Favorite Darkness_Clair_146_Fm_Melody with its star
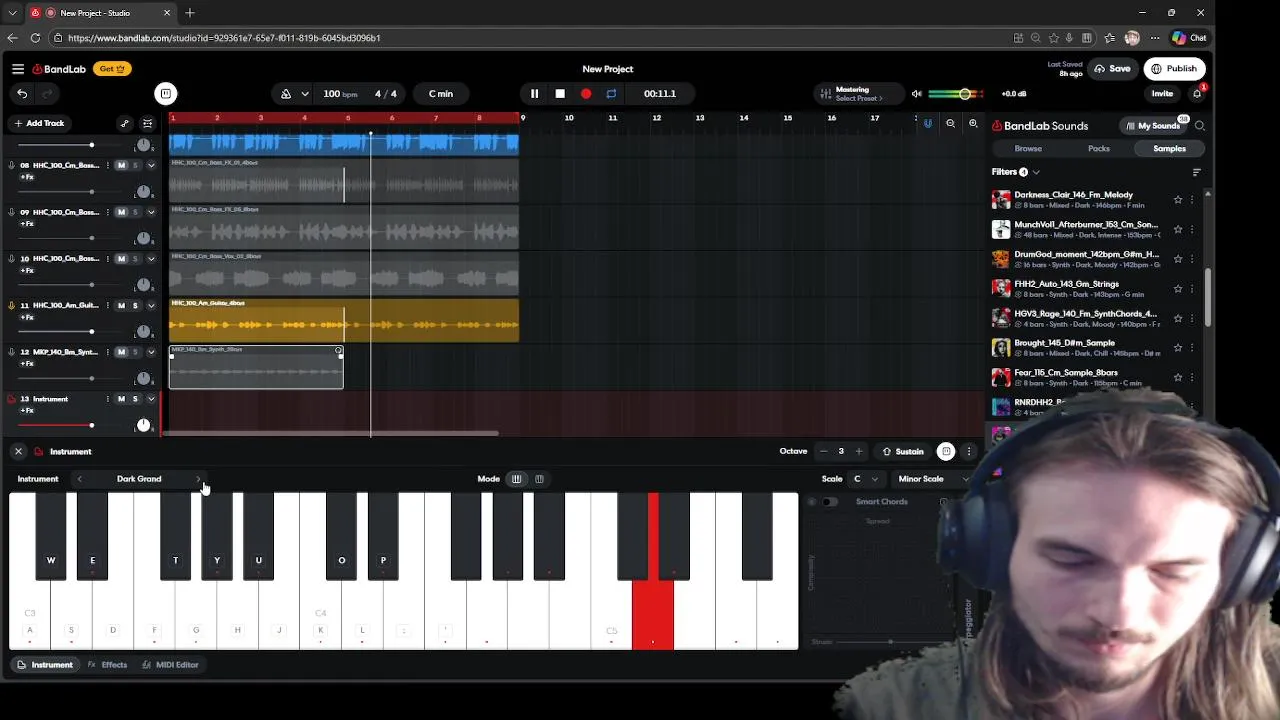 [1178, 200]
